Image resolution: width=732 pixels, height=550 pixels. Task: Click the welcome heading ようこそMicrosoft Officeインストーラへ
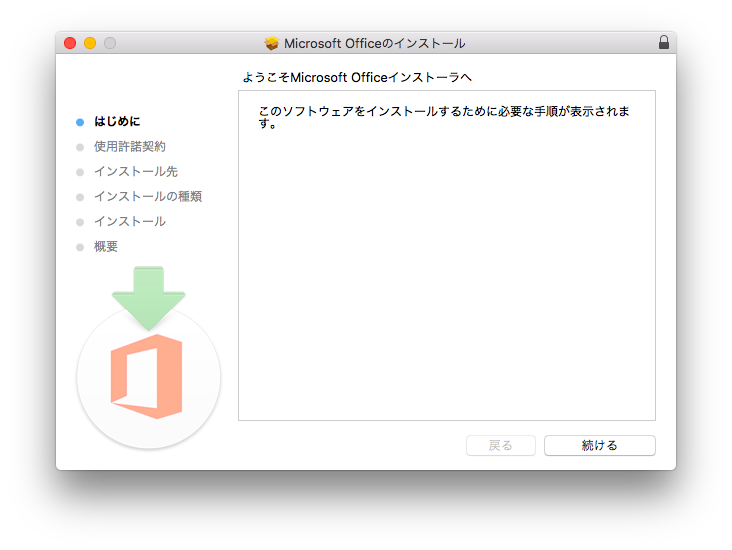click(x=357, y=78)
